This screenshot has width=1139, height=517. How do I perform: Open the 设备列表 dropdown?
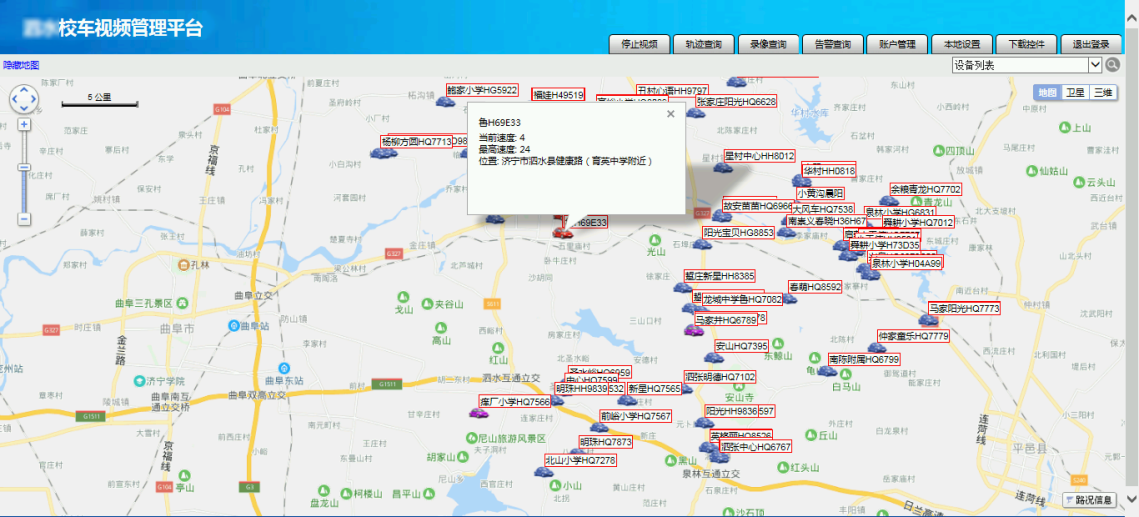pos(1027,65)
